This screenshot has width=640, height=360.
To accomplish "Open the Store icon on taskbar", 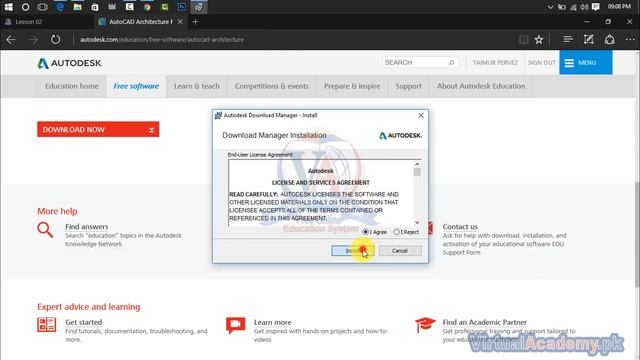I will 95,7.
